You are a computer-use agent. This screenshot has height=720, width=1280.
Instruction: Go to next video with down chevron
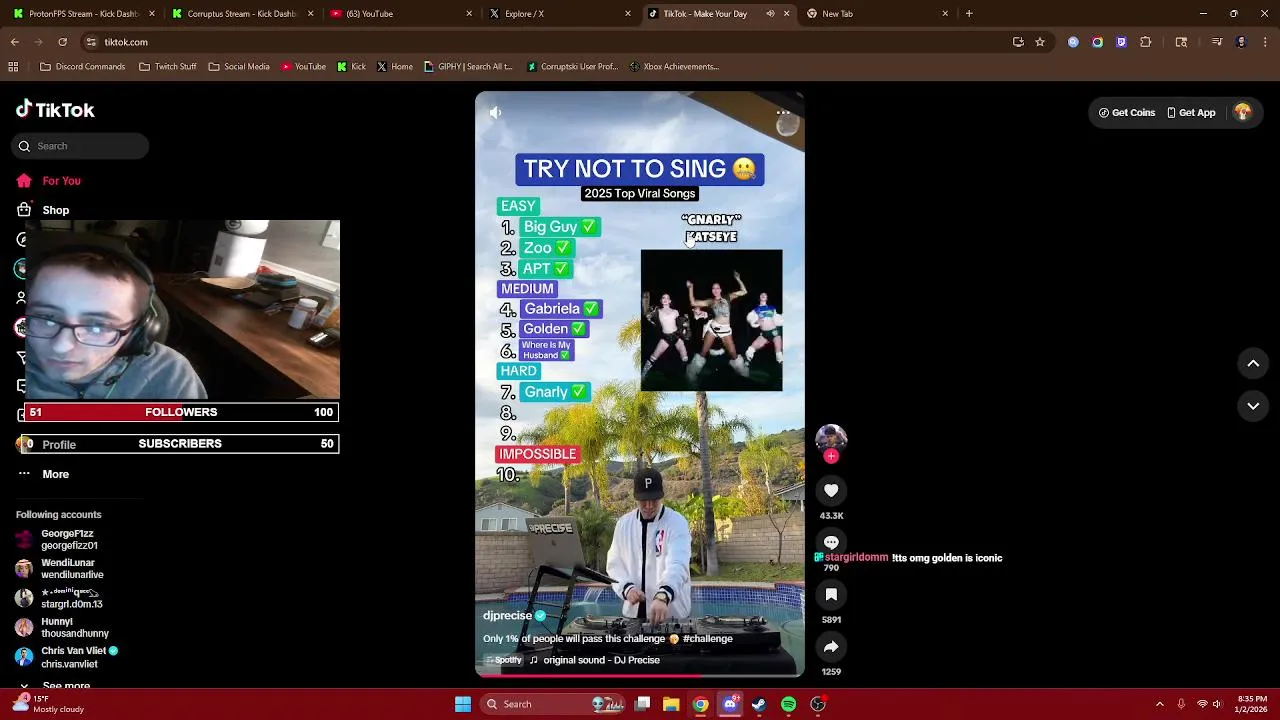pos(1253,406)
